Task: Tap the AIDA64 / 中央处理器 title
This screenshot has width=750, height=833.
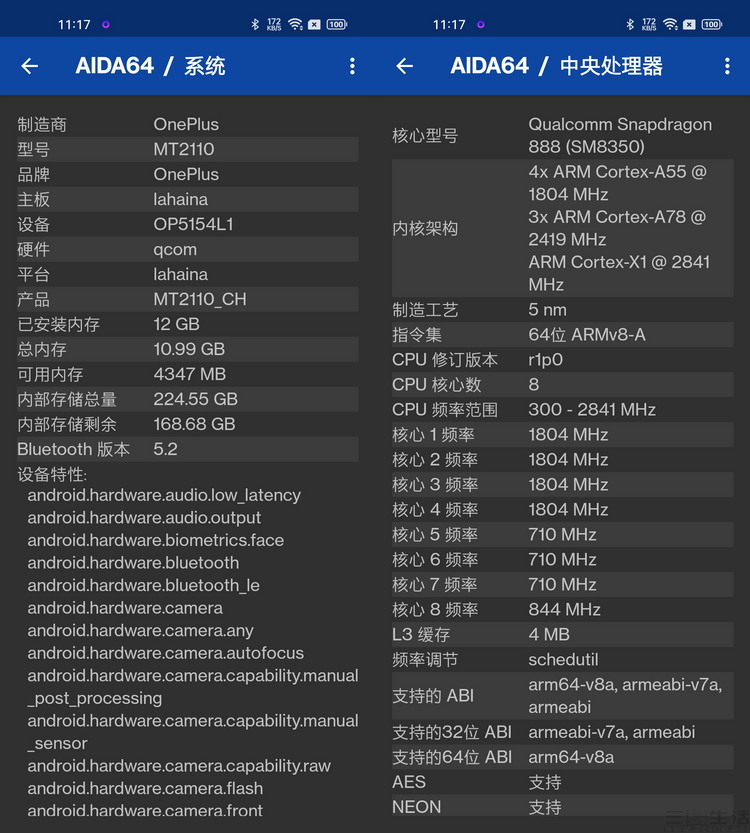Action: click(557, 66)
